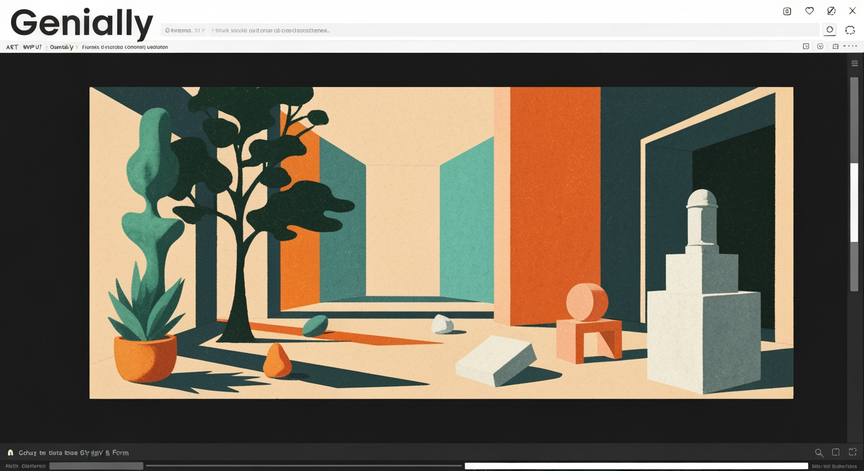Screen dimensions: 864x471
Task: Click the small clock-circle icon in breadcrumb row
Action: [820, 47]
